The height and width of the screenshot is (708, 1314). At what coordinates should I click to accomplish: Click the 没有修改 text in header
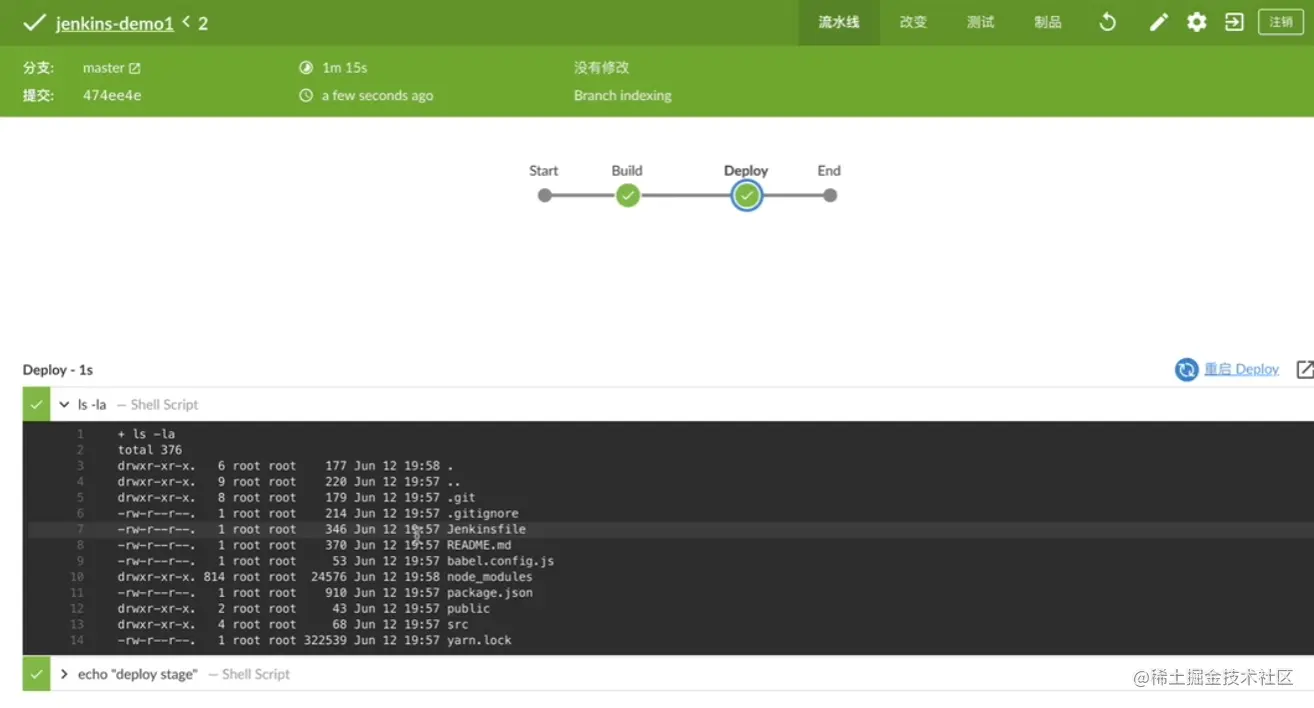tap(601, 68)
